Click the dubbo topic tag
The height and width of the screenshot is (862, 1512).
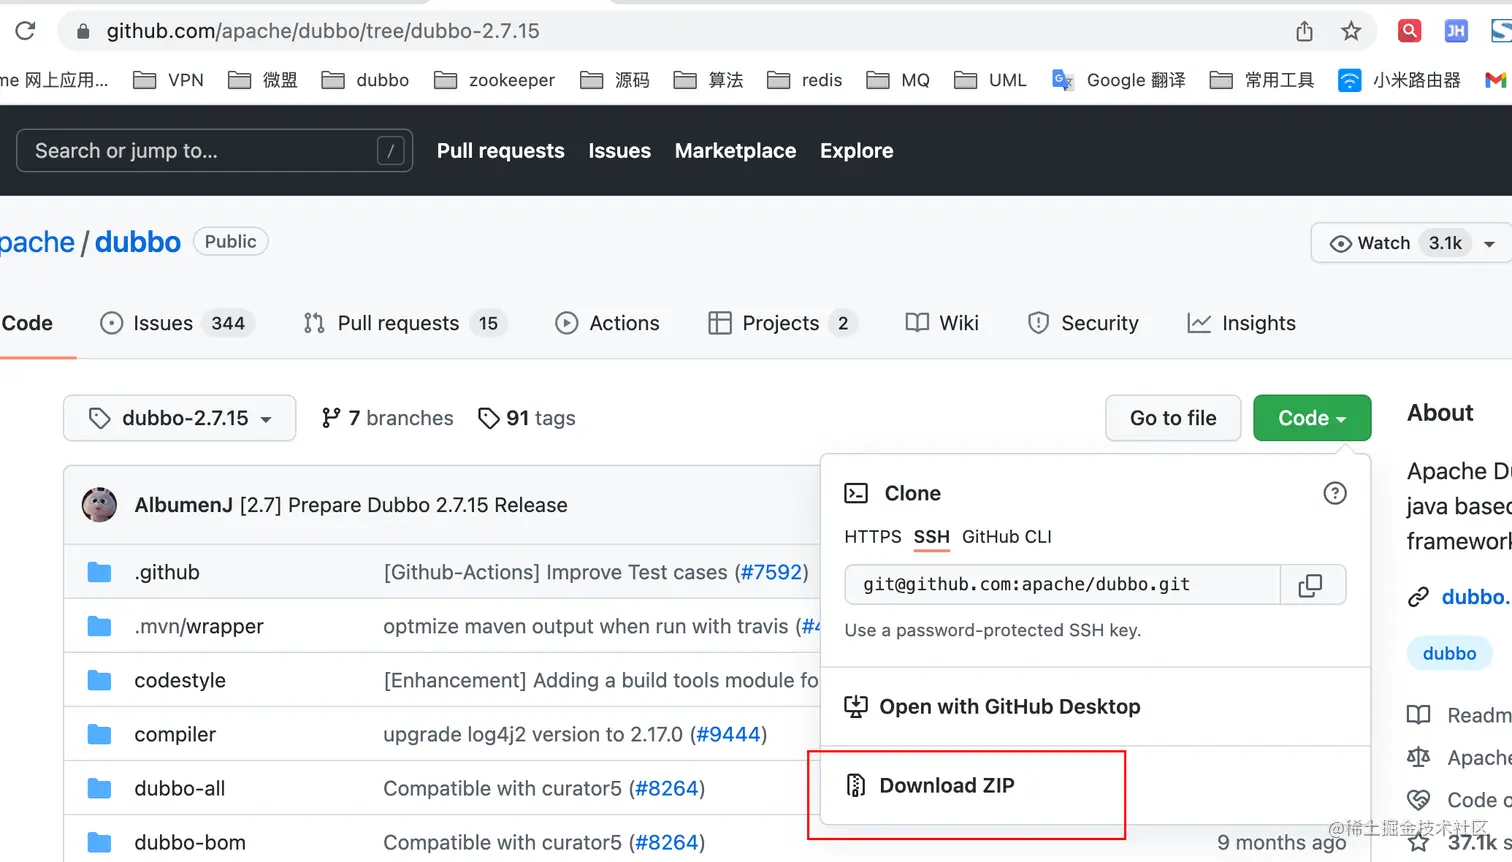[x=1449, y=653]
